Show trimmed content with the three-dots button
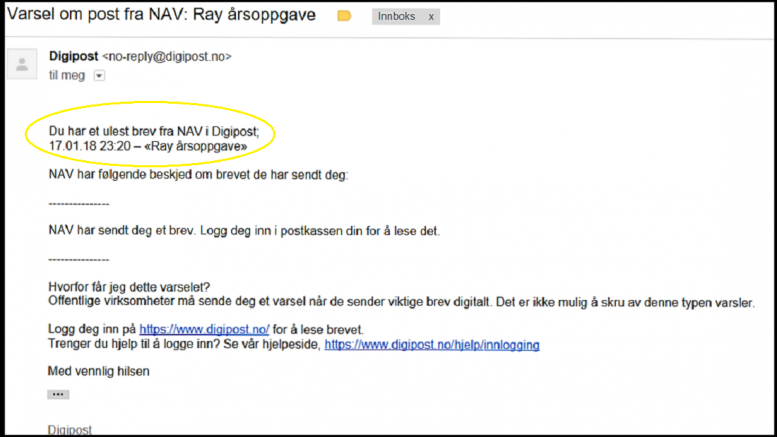 (x=58, y=394)
